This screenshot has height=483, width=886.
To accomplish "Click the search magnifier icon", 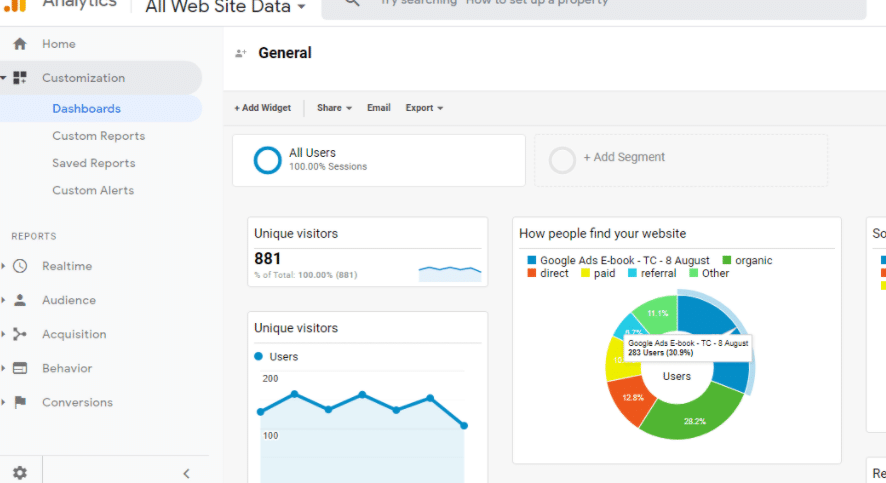I will pyautogui.click(x=352, y=2).
